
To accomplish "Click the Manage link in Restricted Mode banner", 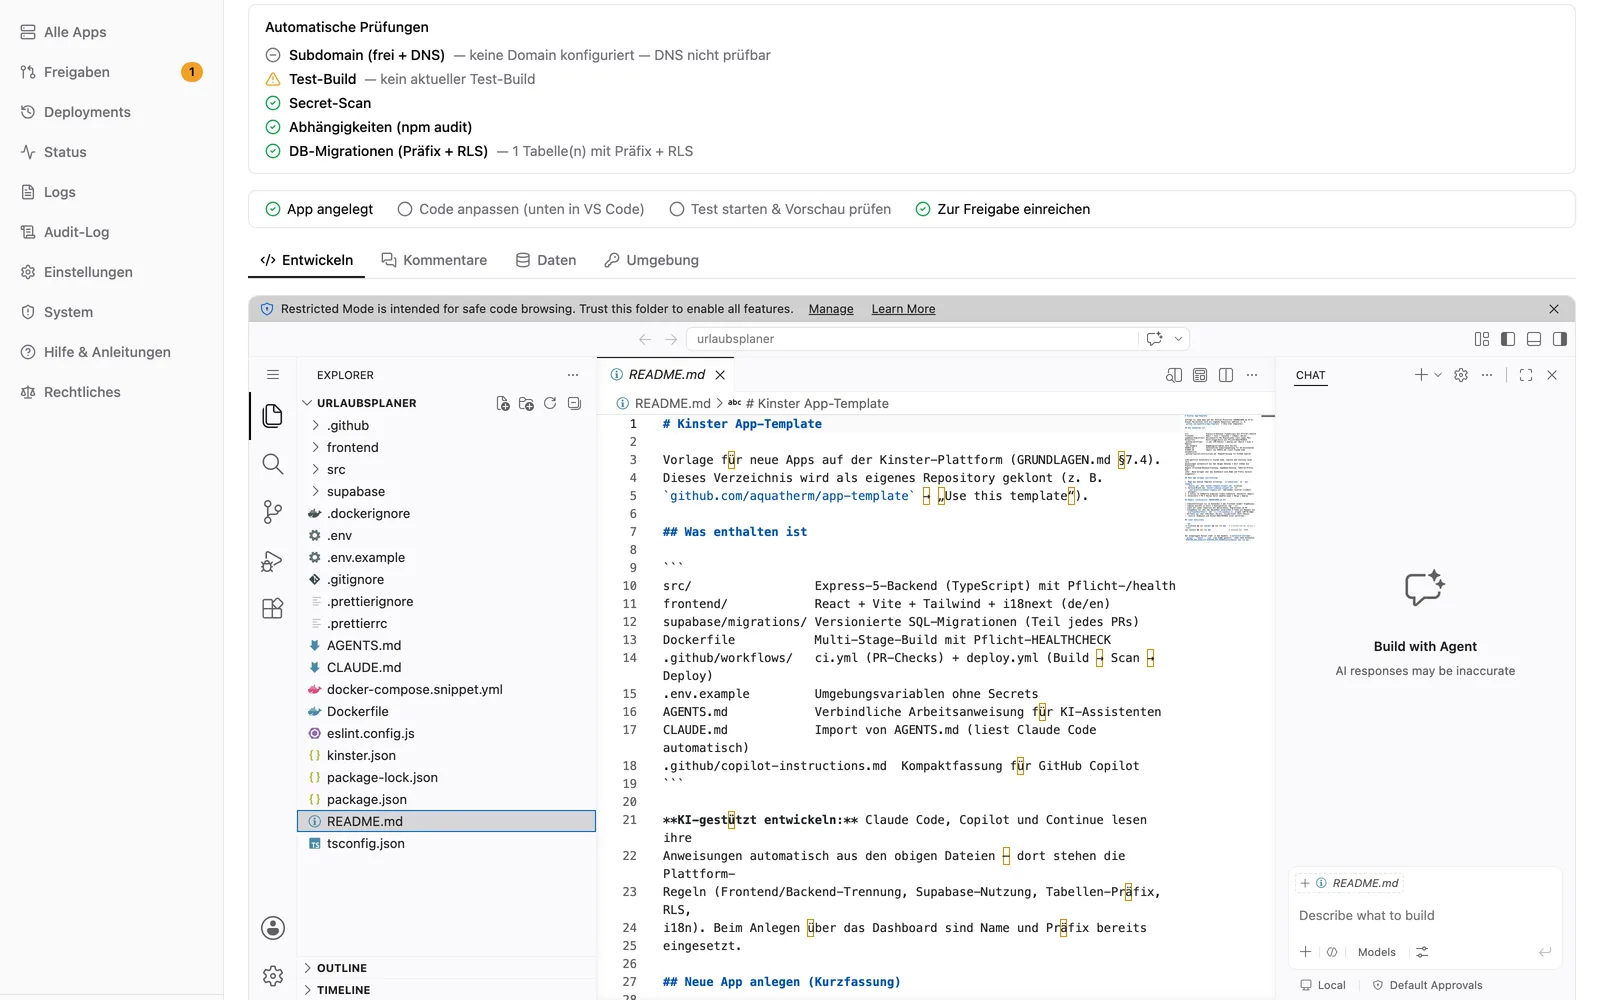I will 831,309.
